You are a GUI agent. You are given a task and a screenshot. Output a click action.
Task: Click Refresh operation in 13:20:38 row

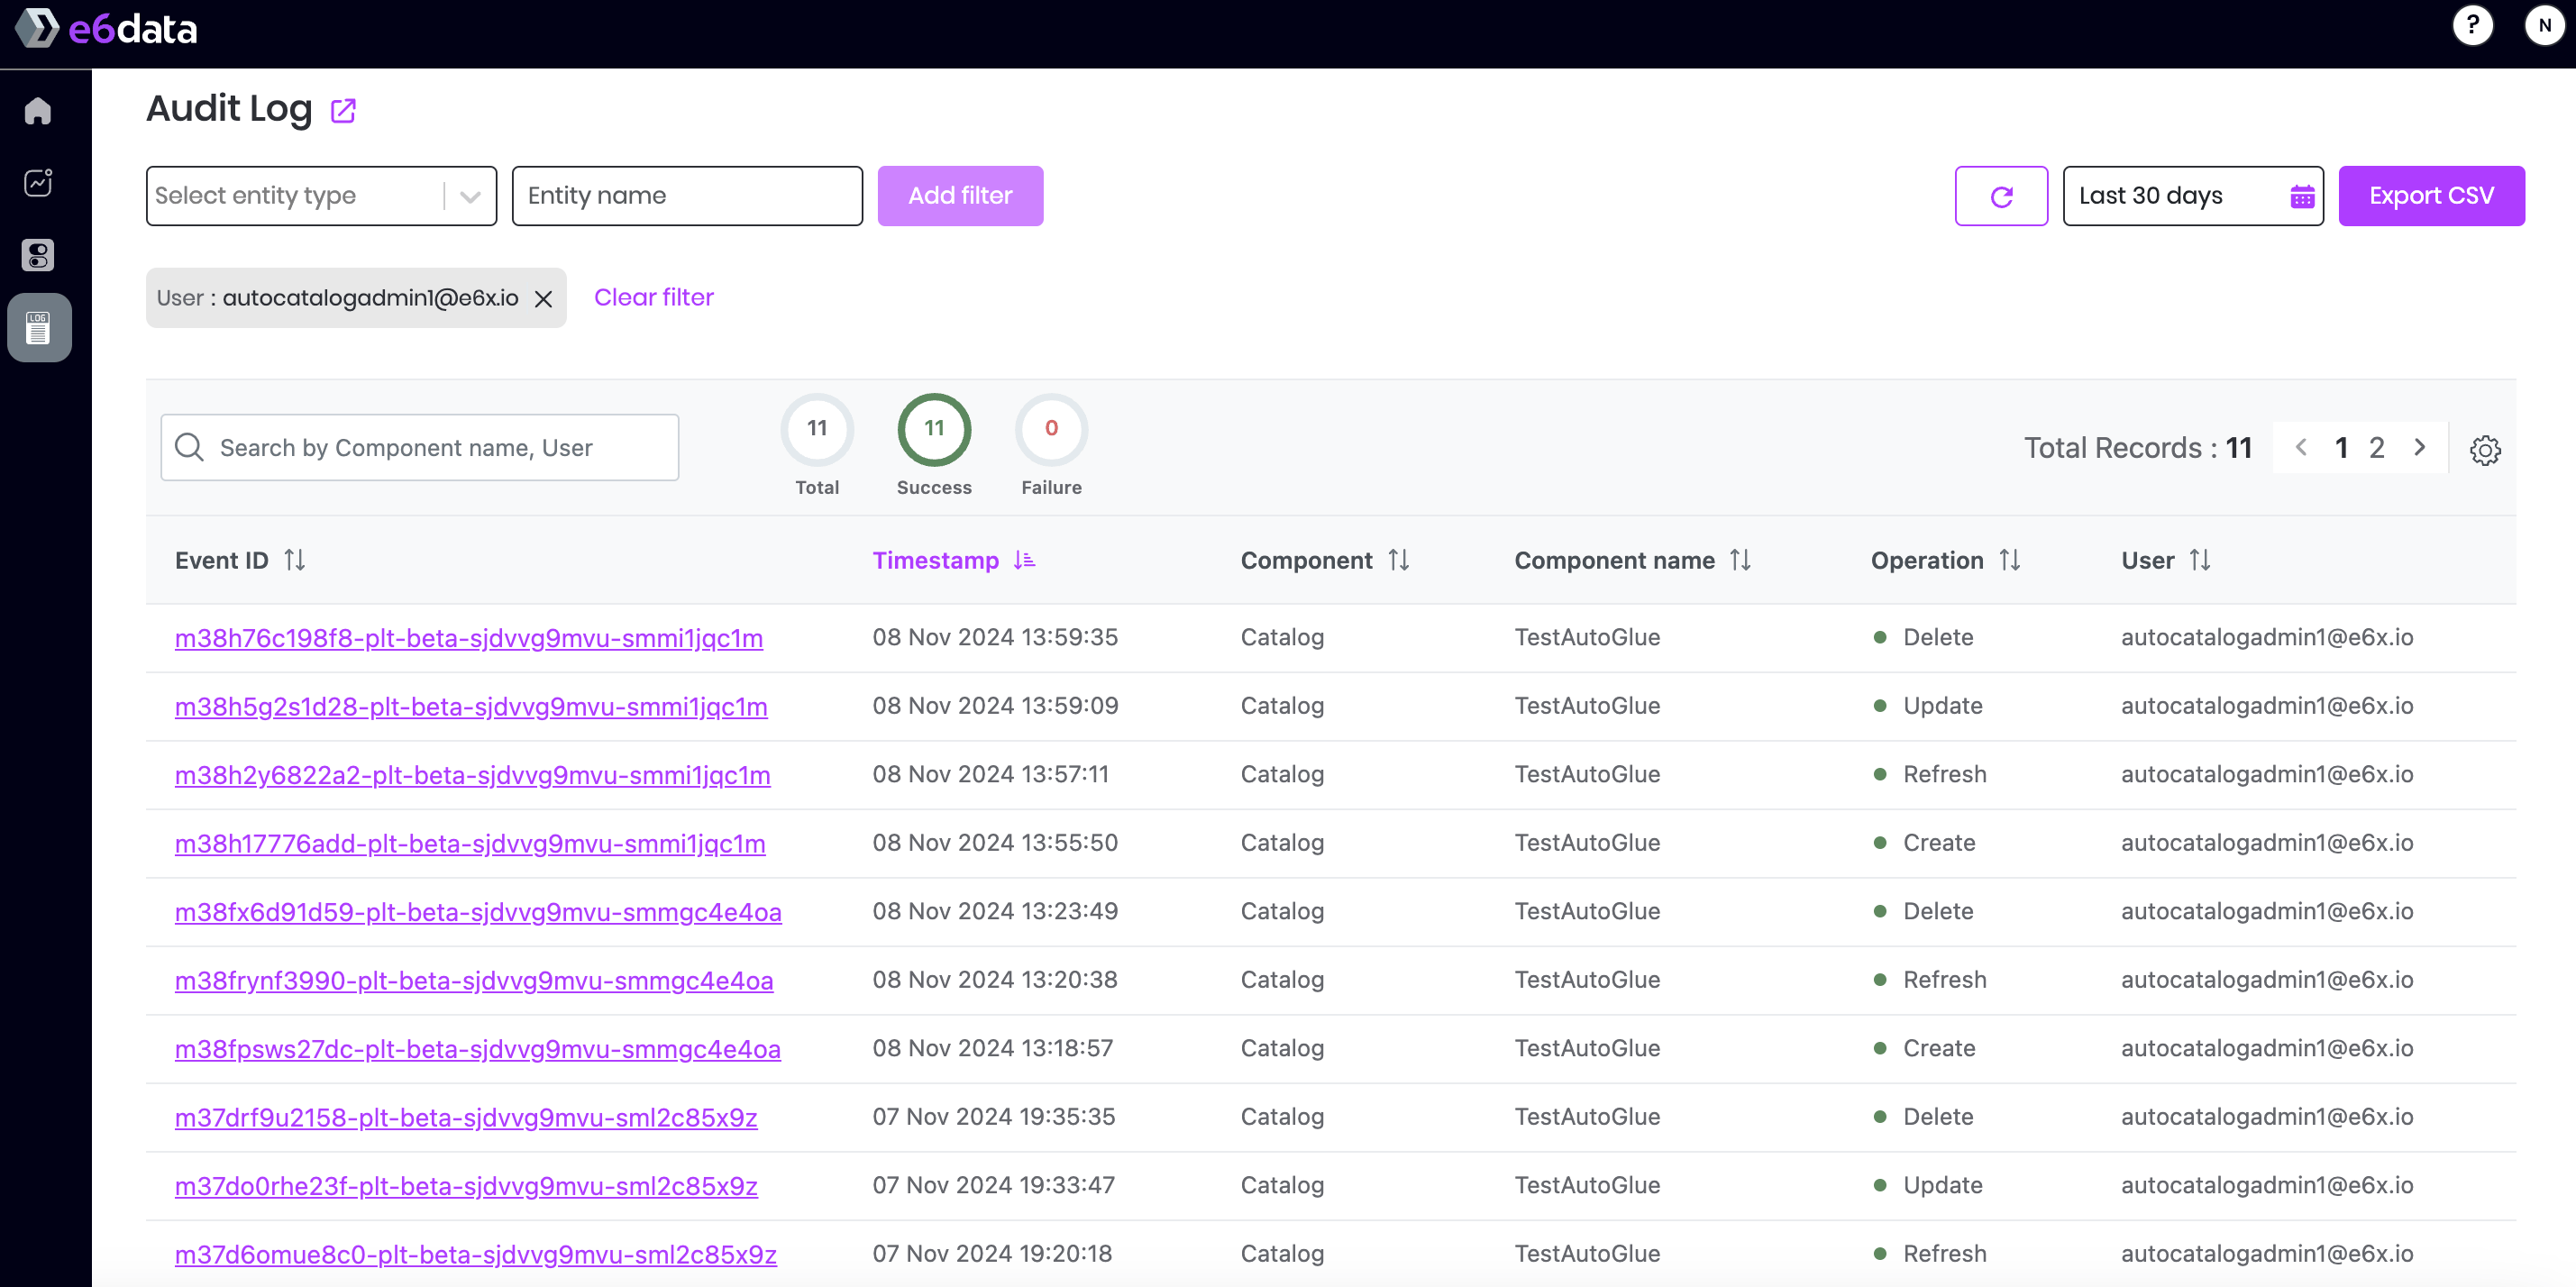tap(1944, 979)
